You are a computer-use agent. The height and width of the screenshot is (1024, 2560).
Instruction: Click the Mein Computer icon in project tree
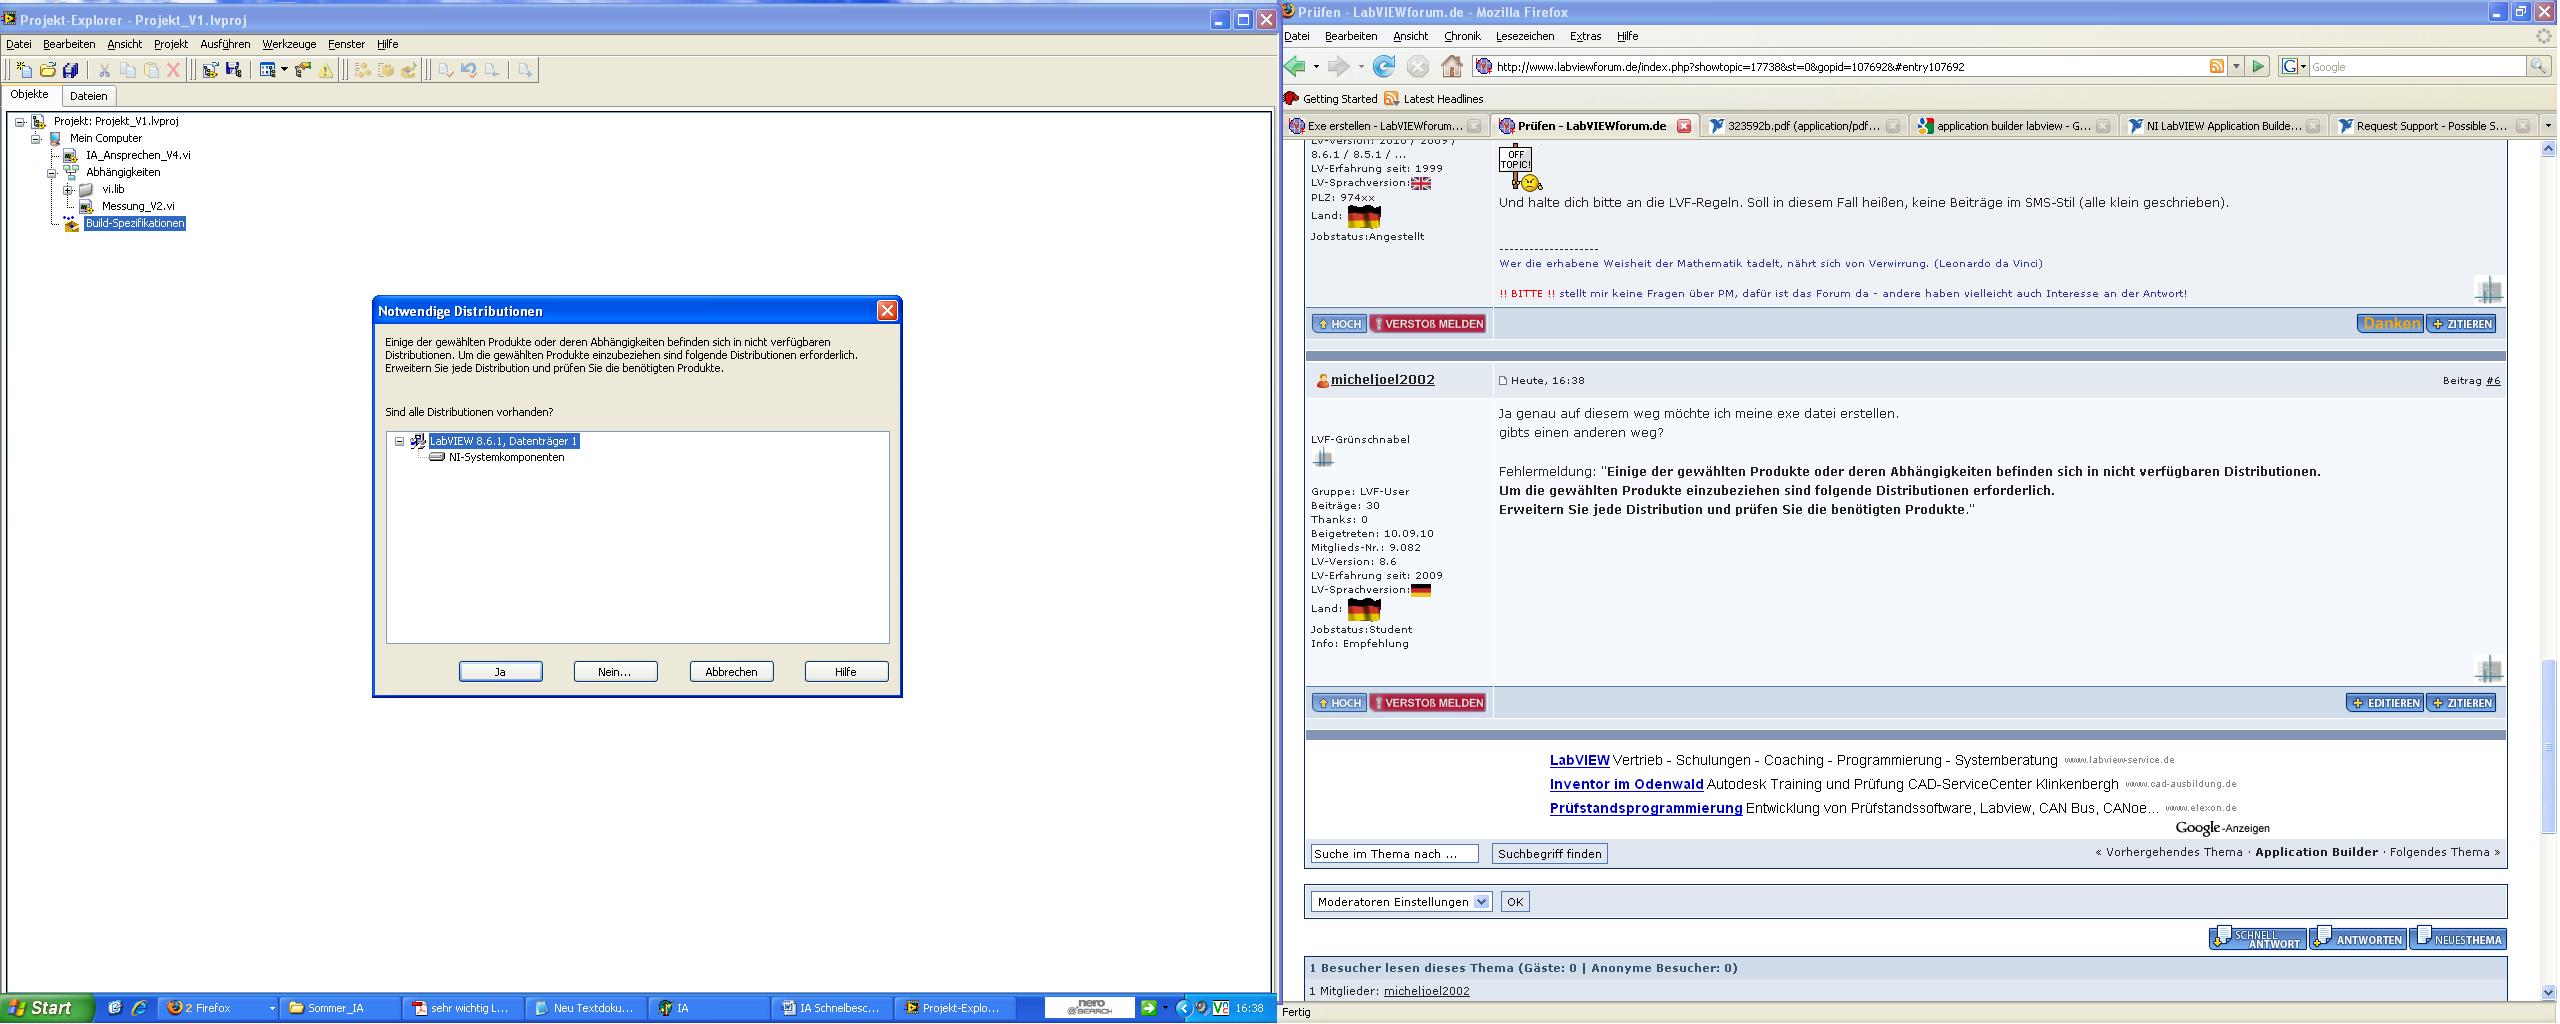[56, 138]
